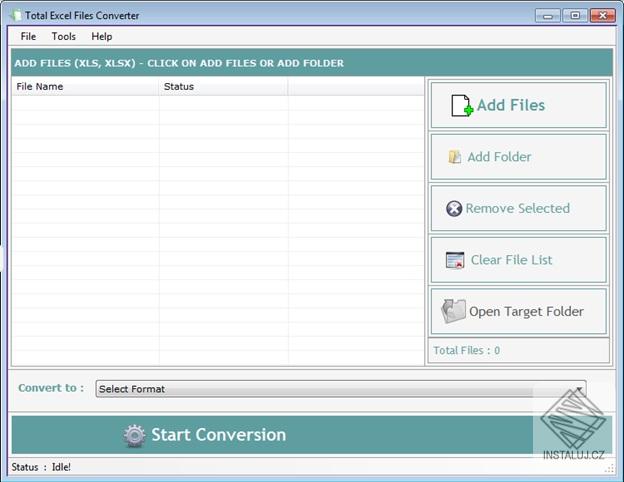
Task: Click the gear icon on Start Conversion
Action: [134, 435]
